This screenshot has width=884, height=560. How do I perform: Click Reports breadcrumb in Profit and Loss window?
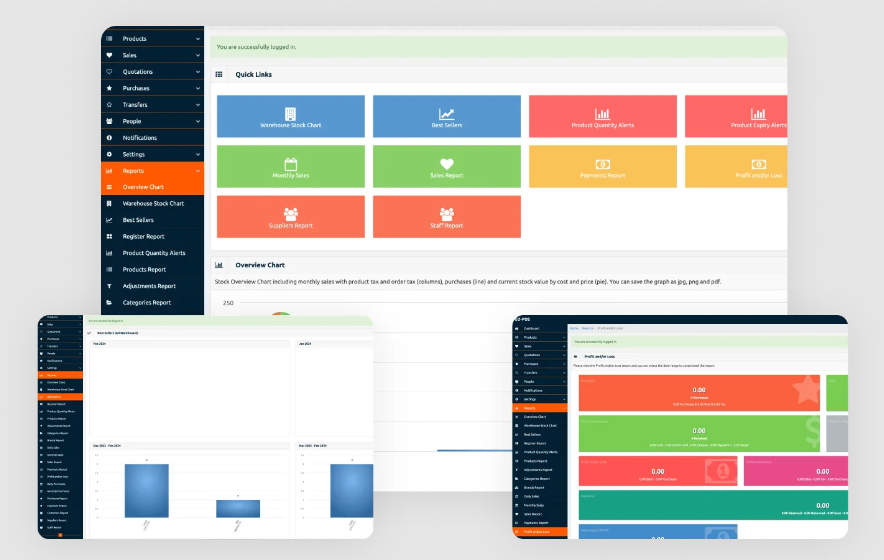[x=587, y=328]
